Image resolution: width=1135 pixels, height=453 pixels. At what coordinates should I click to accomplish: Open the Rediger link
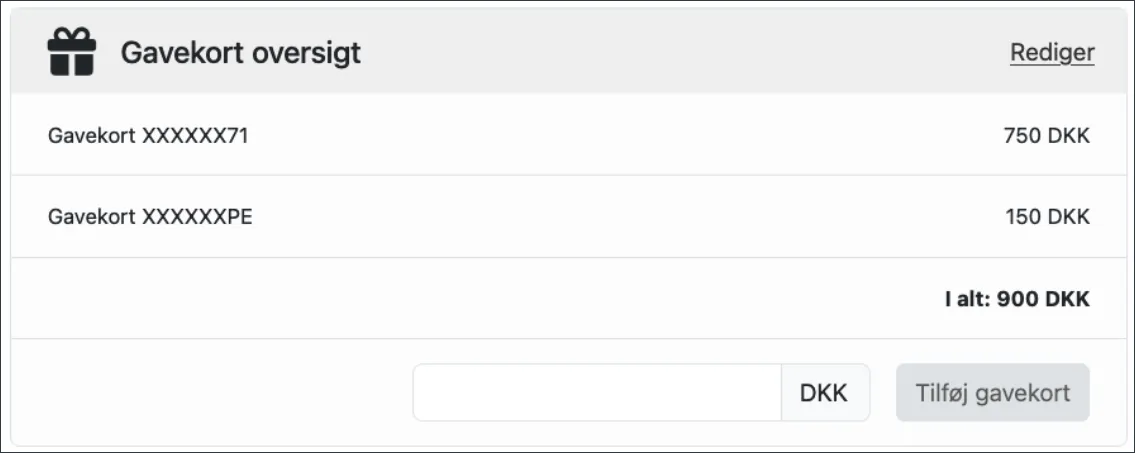click(1052, 52)
